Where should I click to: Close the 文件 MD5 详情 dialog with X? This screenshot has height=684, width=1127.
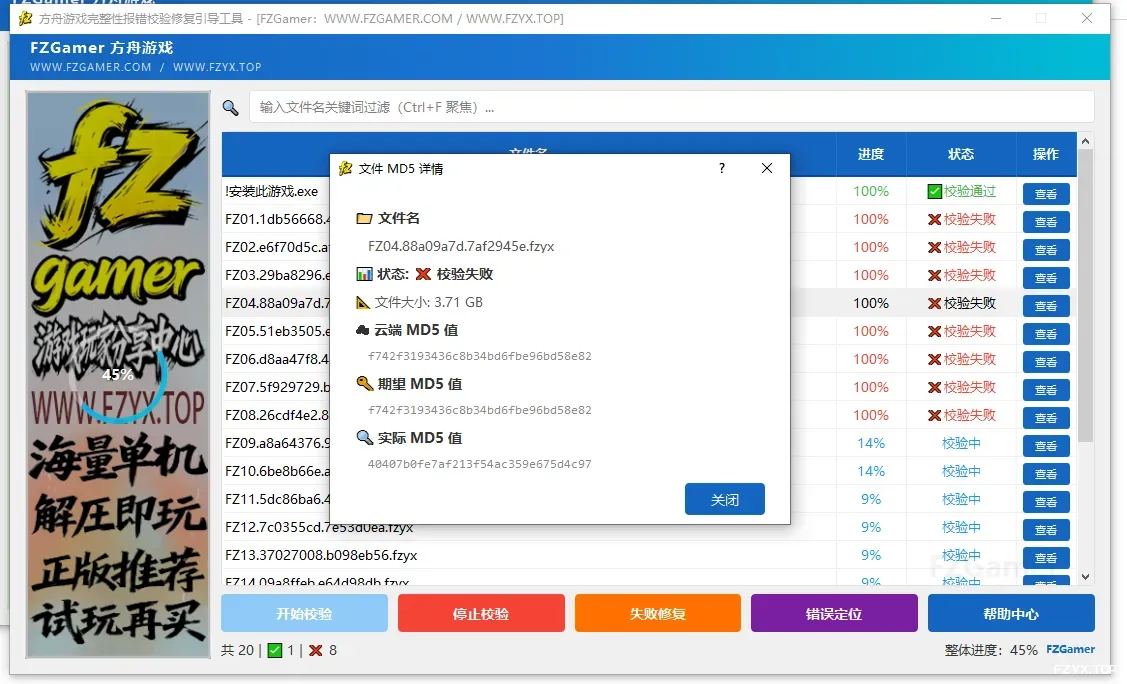[767, 168]
